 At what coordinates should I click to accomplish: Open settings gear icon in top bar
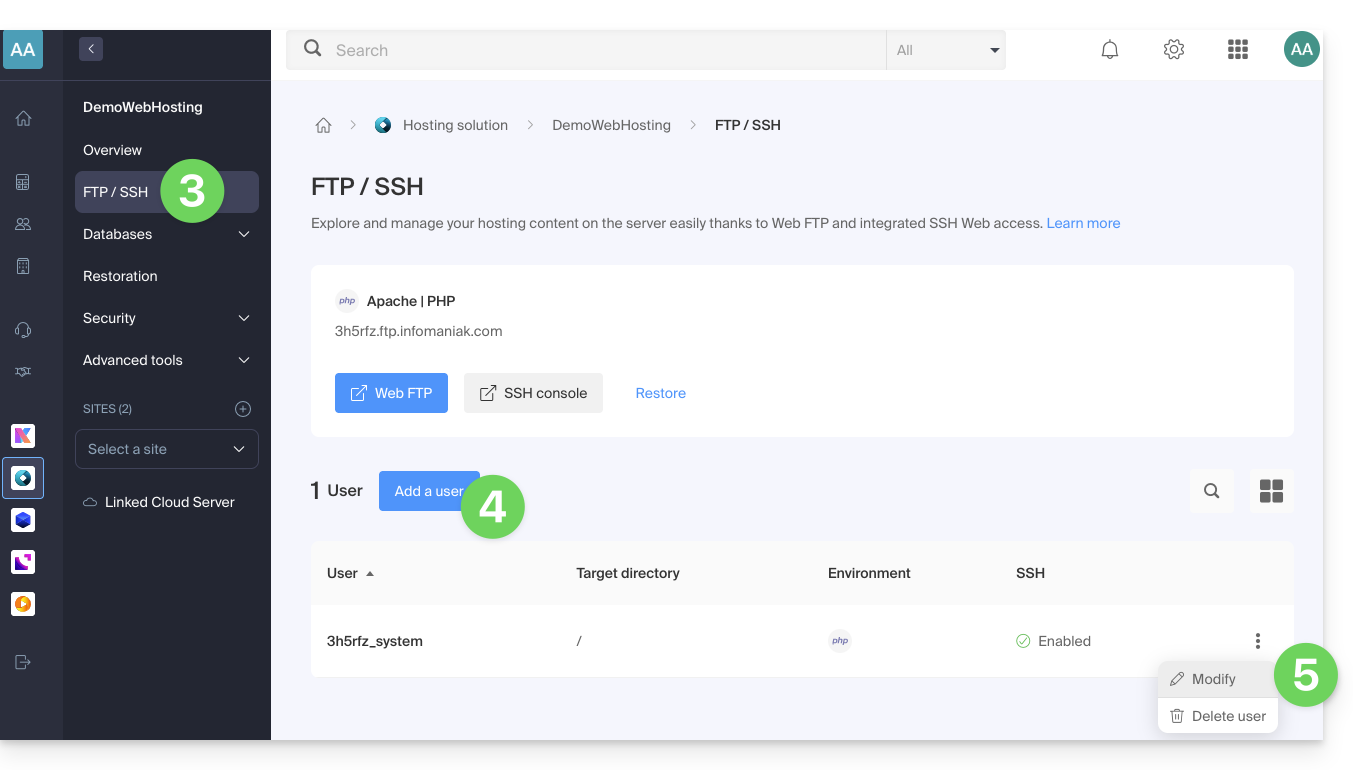click(1173, 50)
